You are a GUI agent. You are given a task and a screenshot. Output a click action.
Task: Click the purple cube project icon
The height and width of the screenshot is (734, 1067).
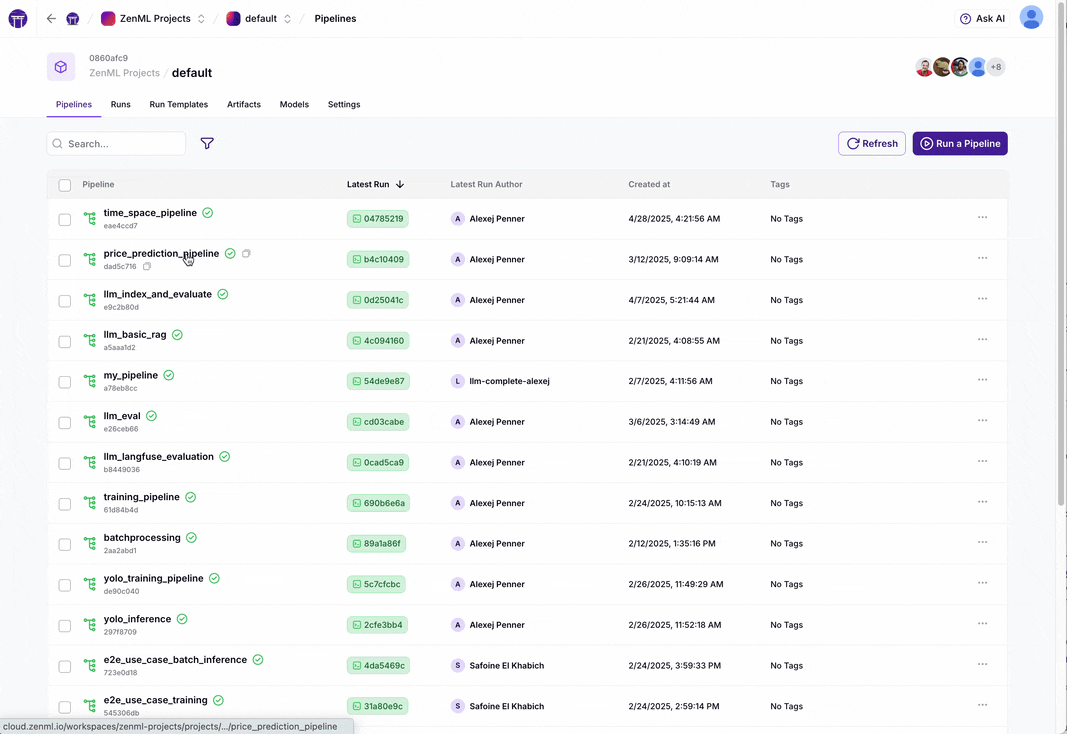(61, 67)
